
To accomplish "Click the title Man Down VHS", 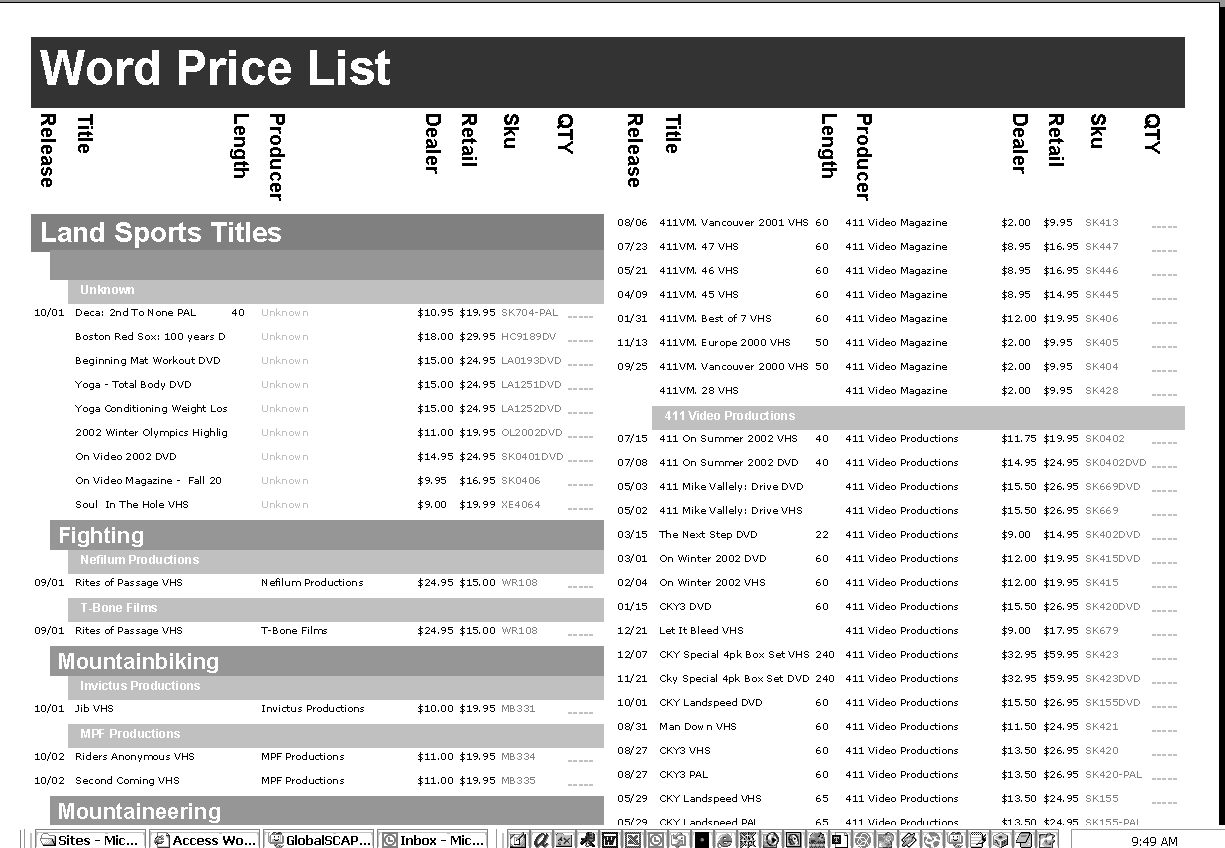I will (698, 727).
